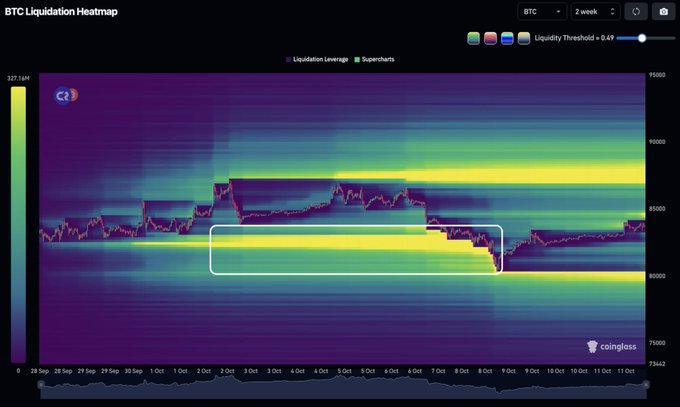This screenshot has width=680, height=407.
Task: Select the green-blue heatmap color theme
Action: click(x=473, y=38)
